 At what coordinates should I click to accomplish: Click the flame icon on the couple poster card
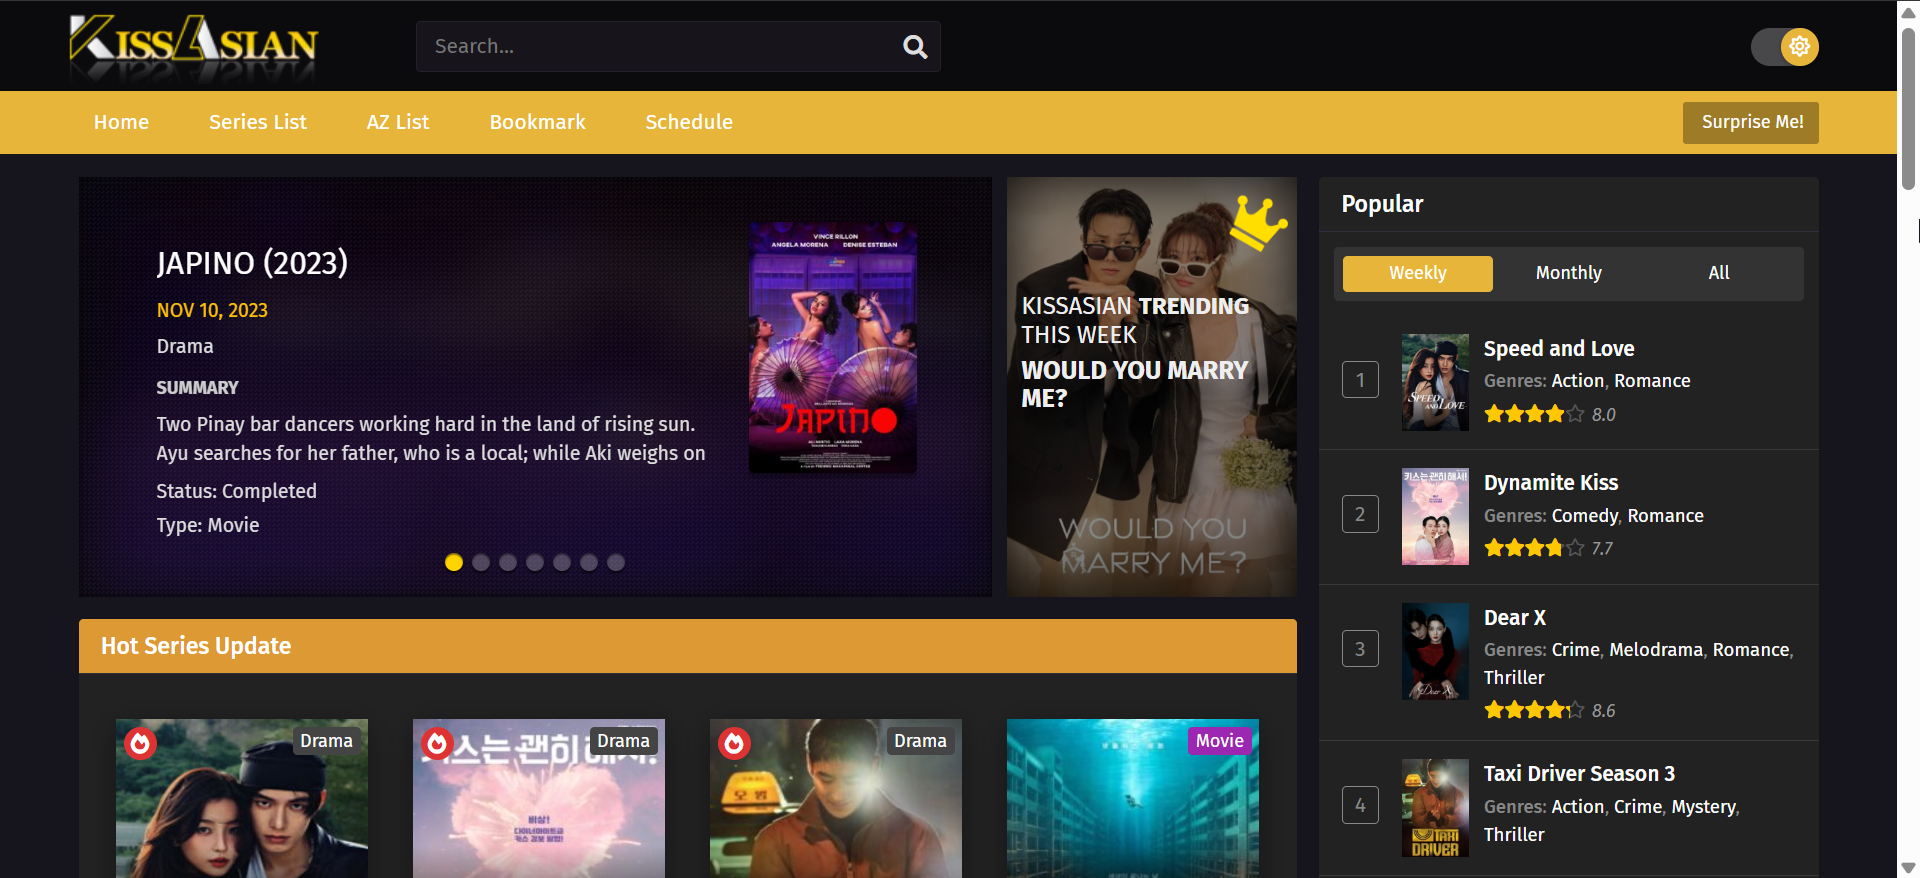tap(140, 743)
